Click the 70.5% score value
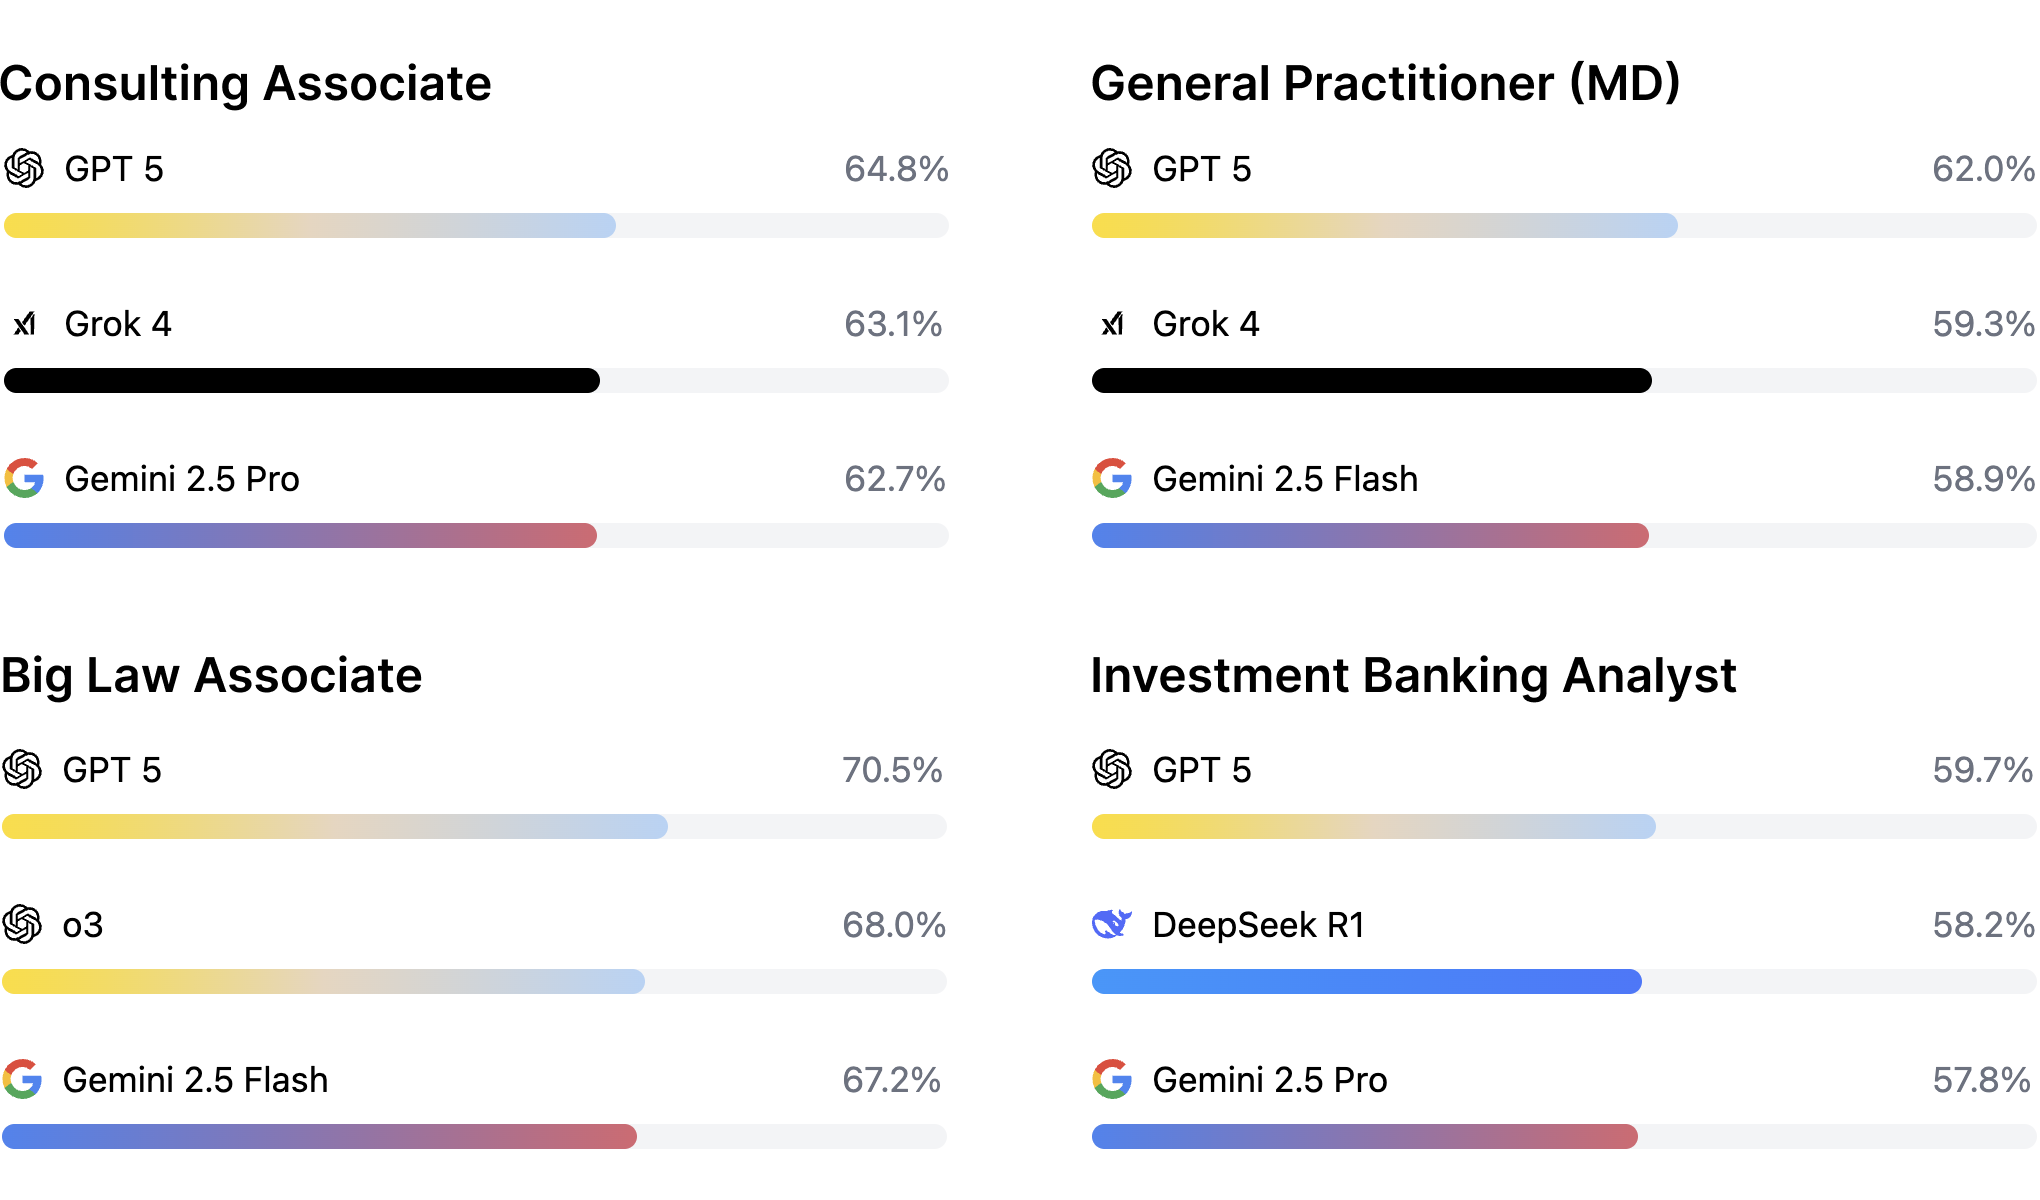 pos(892,770)
